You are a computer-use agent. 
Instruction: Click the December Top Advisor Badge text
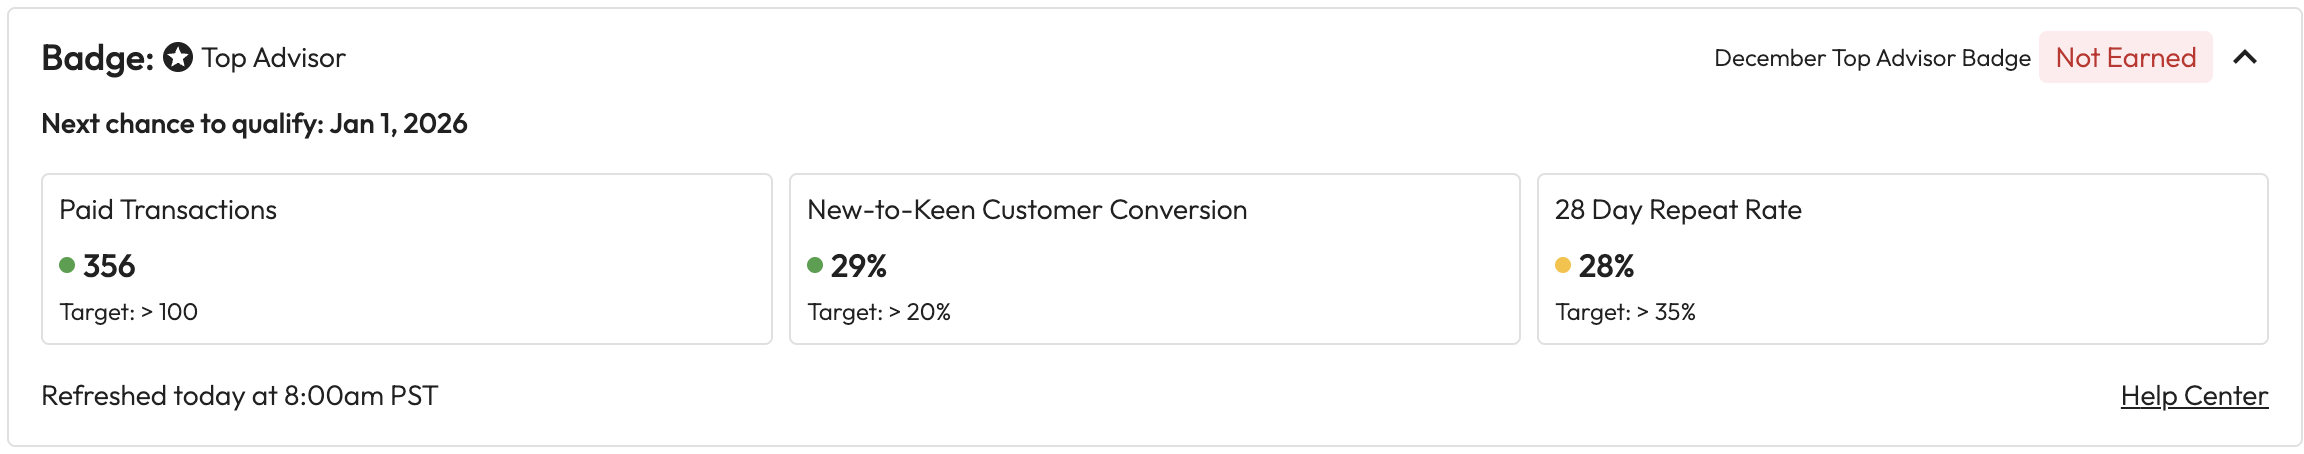click(x=1872, y=58)
